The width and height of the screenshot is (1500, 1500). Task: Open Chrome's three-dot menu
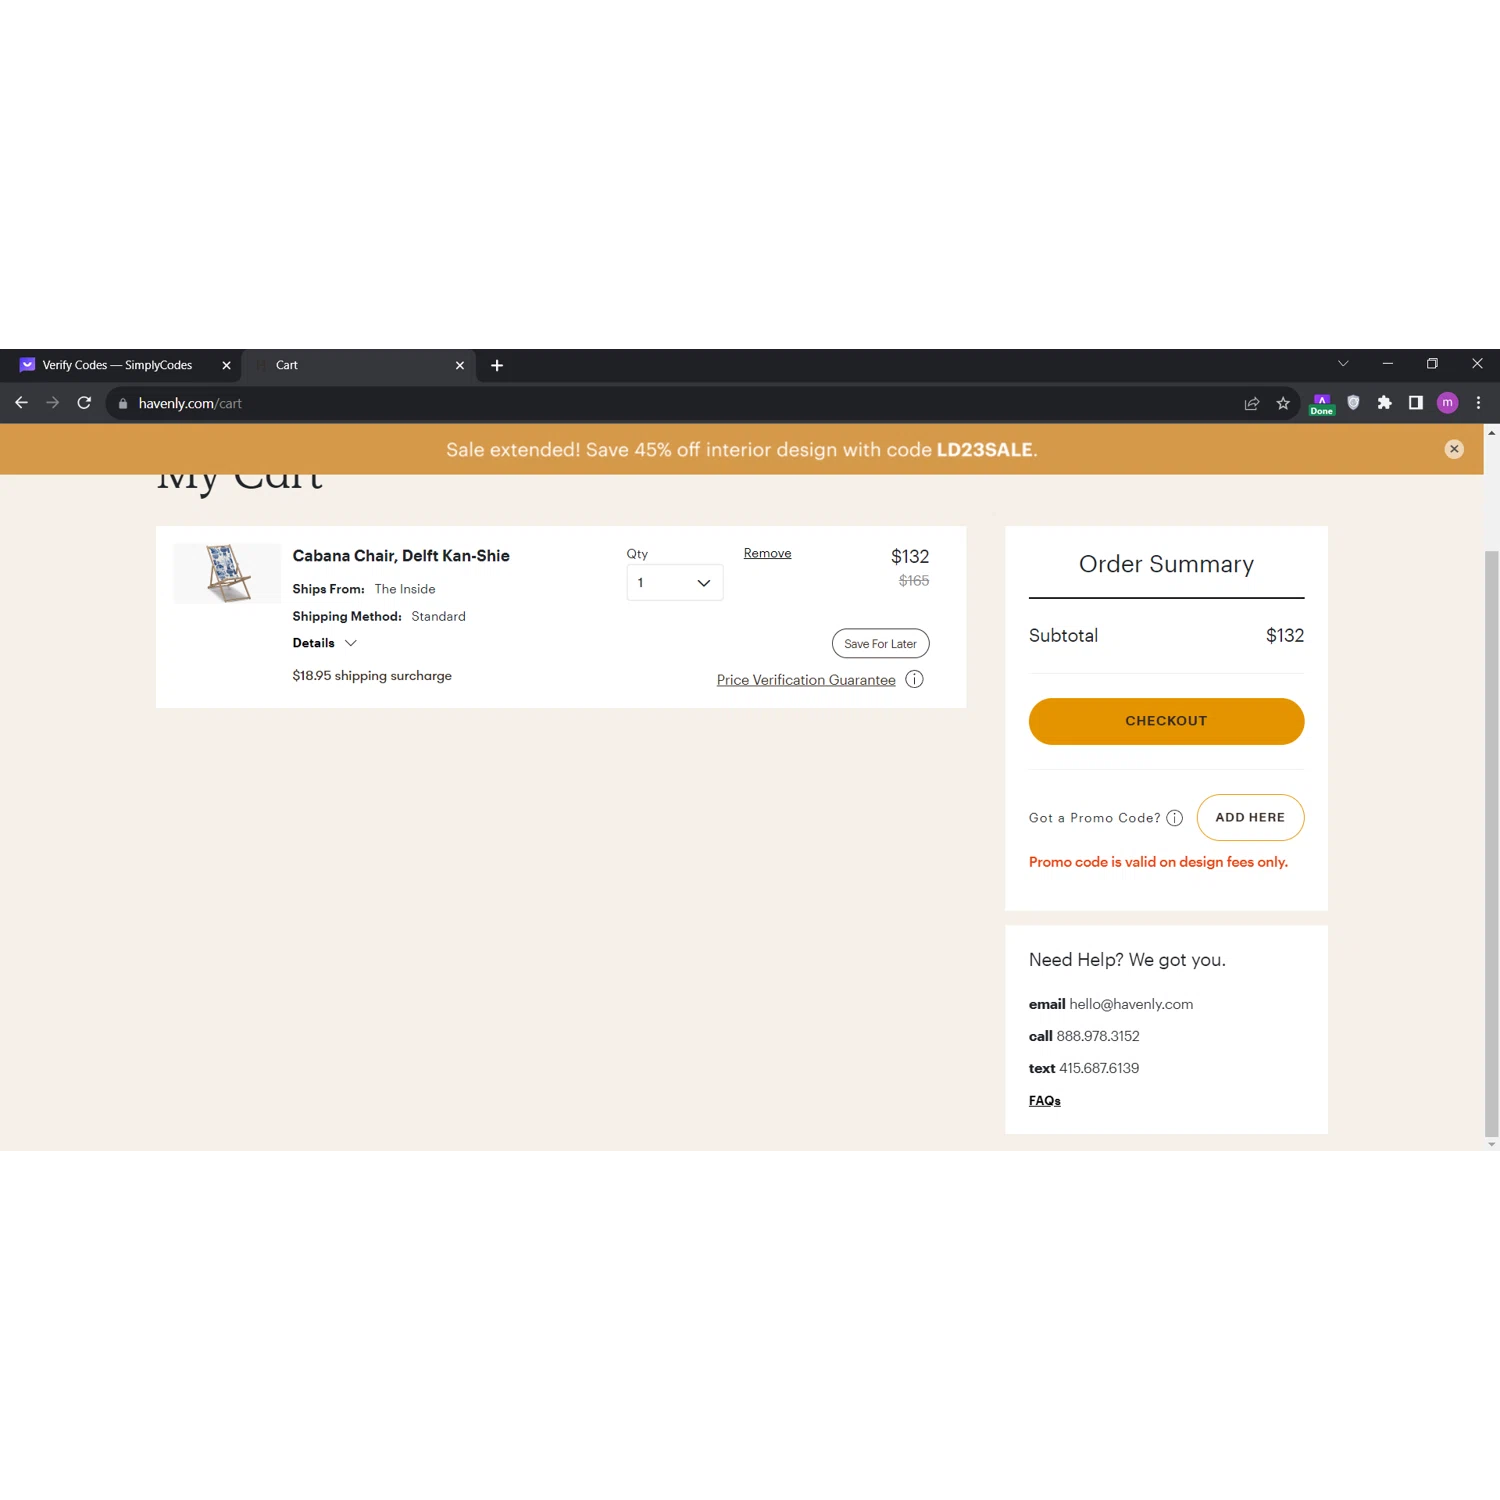click(1478, 403)
